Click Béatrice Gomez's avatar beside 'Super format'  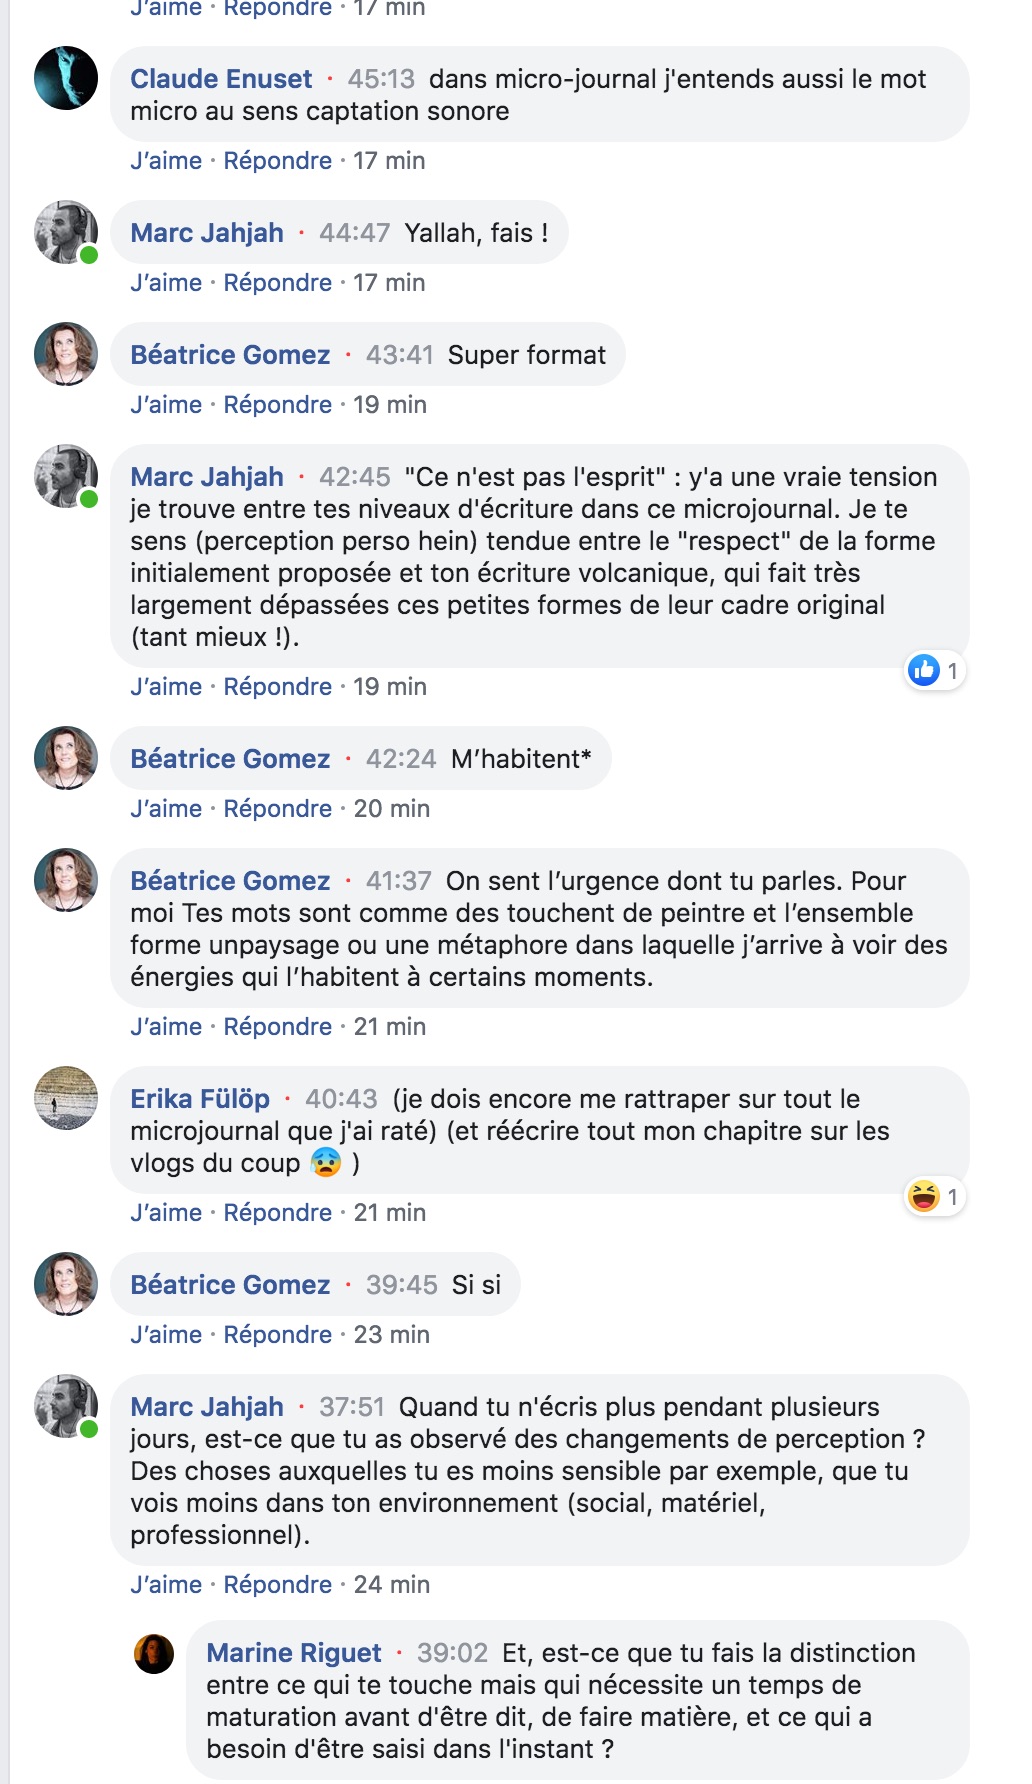tap(66, 354)
